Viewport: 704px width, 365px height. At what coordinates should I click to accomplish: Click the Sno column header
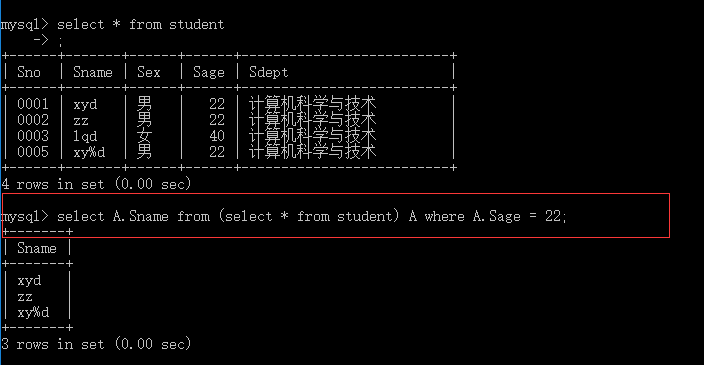[29, 72]
